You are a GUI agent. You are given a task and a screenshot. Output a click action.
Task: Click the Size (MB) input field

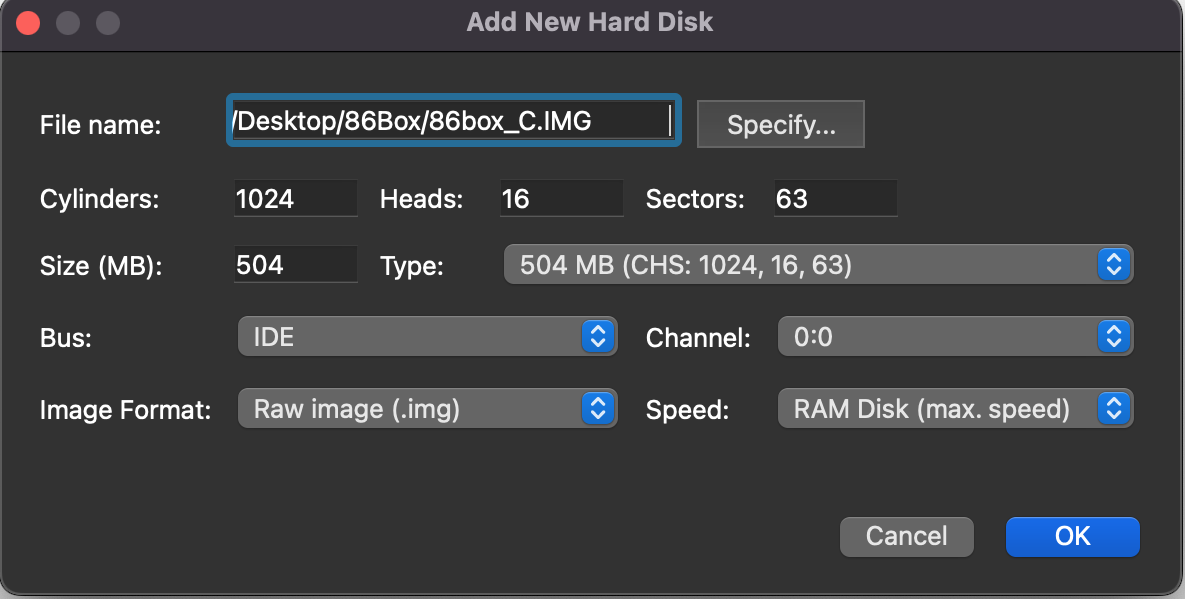coord(295,265)
